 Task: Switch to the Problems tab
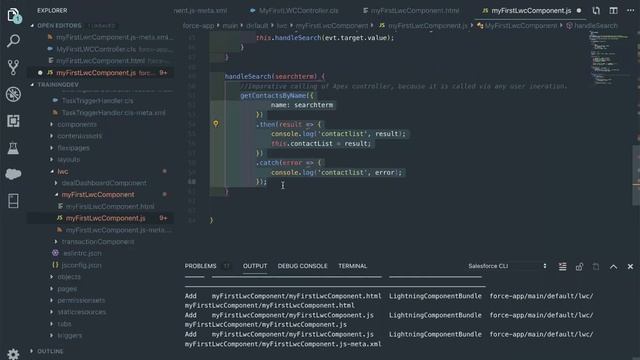click(200, 266)
